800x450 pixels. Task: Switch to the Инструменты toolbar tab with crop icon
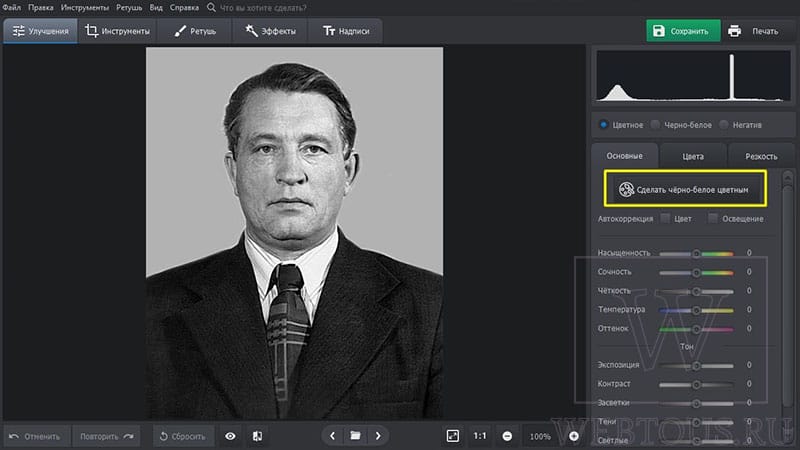(x=117, y=31)
